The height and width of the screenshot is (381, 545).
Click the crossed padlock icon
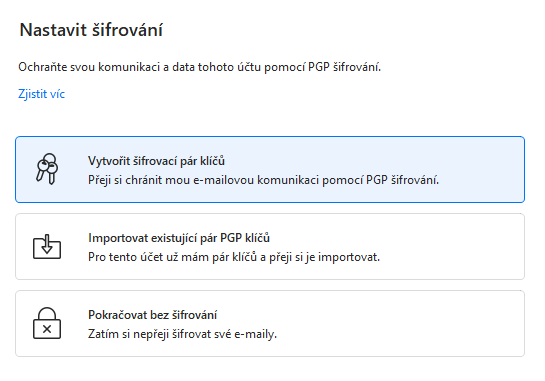point(47,323)
